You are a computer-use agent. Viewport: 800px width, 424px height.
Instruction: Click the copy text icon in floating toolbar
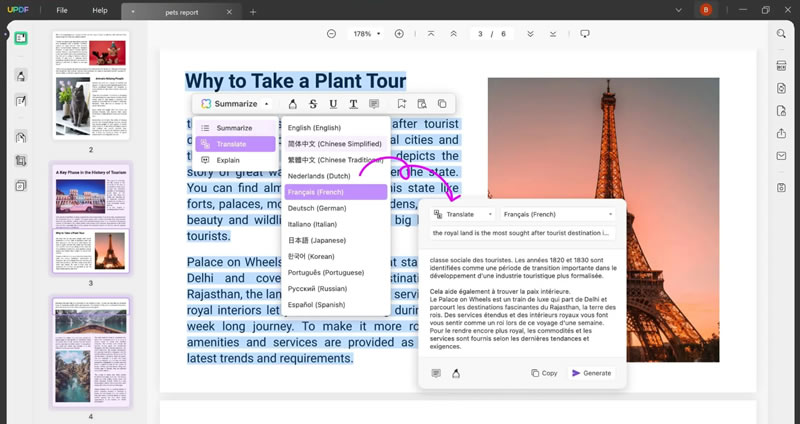pyautogui.click(x=442, y=104)
